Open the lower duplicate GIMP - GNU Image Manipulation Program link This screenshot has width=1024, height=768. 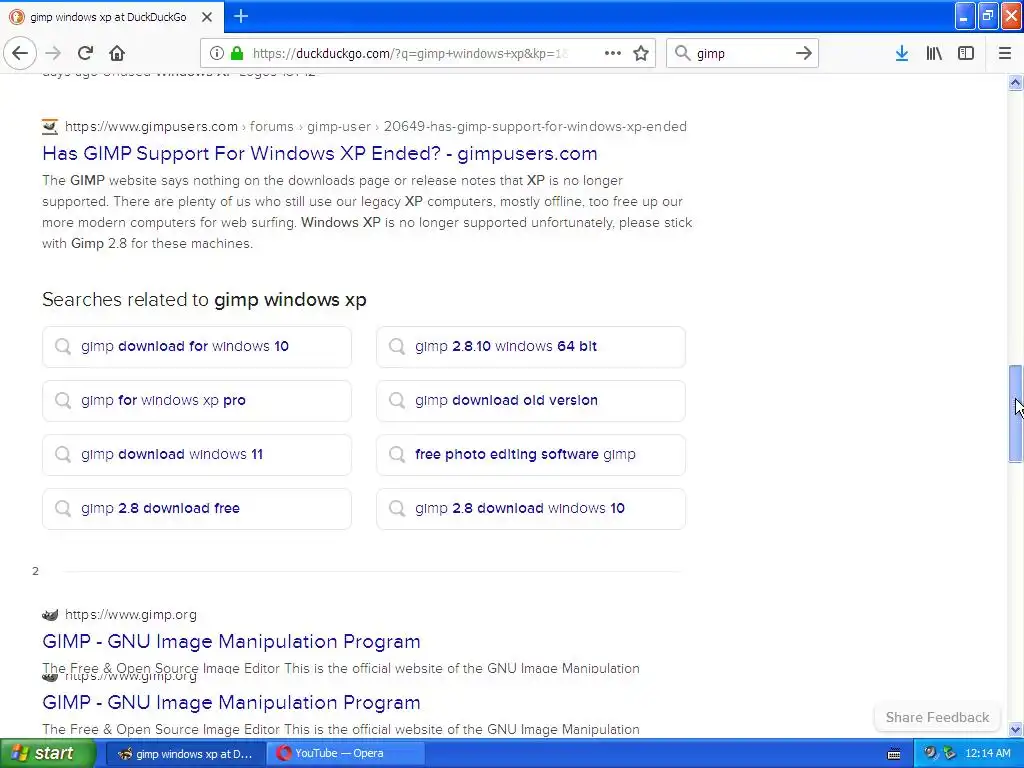coord(231,703)
